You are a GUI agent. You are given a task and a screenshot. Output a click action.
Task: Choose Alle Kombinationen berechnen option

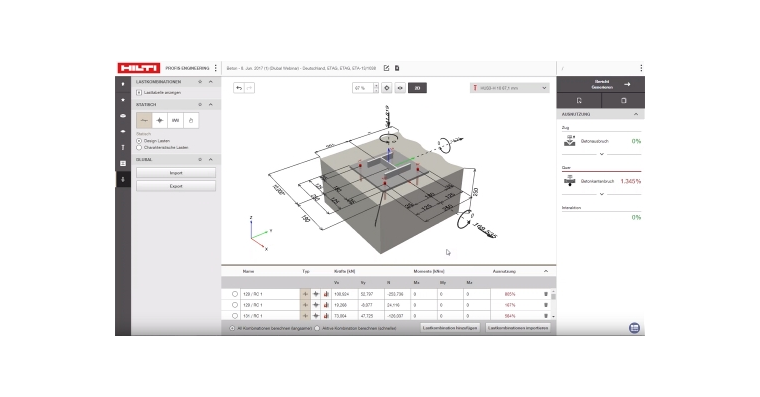[232, 328]
